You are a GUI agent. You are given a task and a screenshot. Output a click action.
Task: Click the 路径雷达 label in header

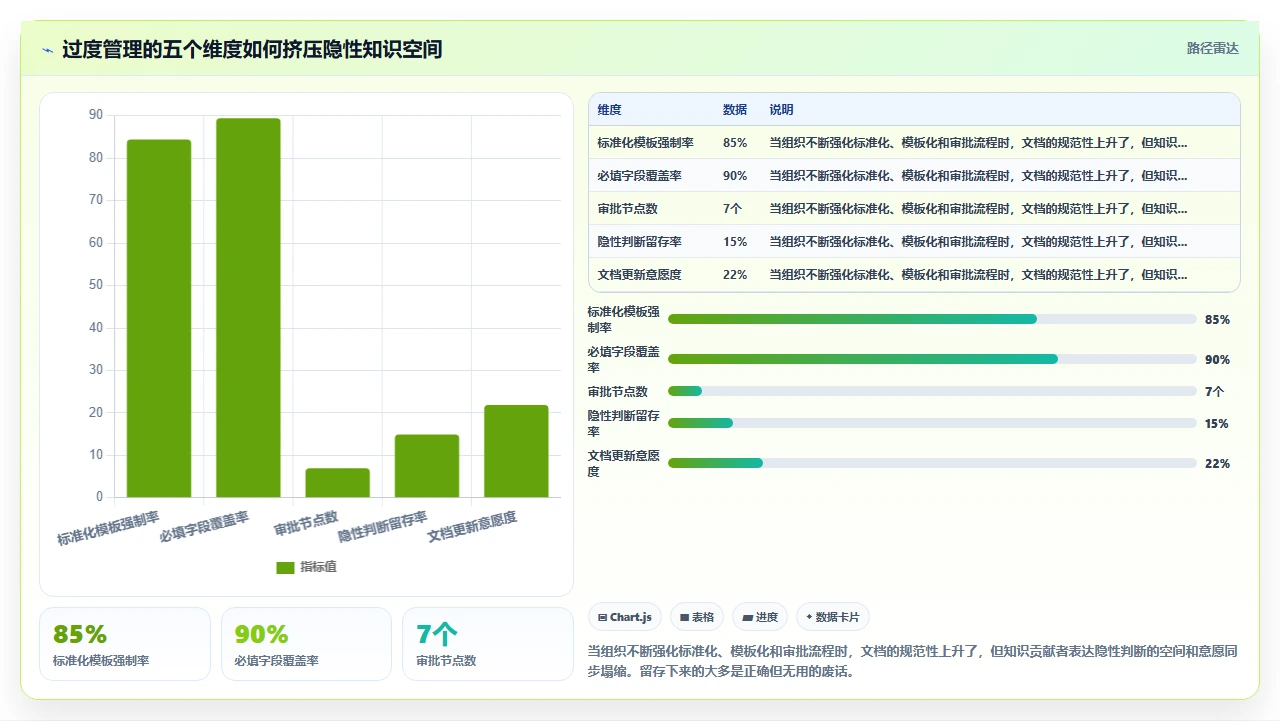(x=1212, y=48)
